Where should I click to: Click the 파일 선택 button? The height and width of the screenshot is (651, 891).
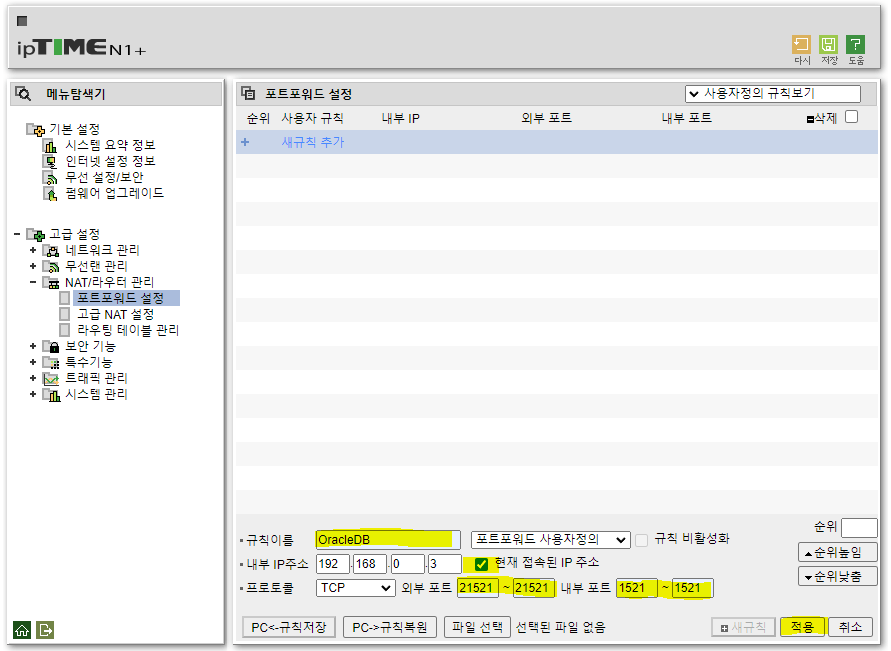[477, 627]
